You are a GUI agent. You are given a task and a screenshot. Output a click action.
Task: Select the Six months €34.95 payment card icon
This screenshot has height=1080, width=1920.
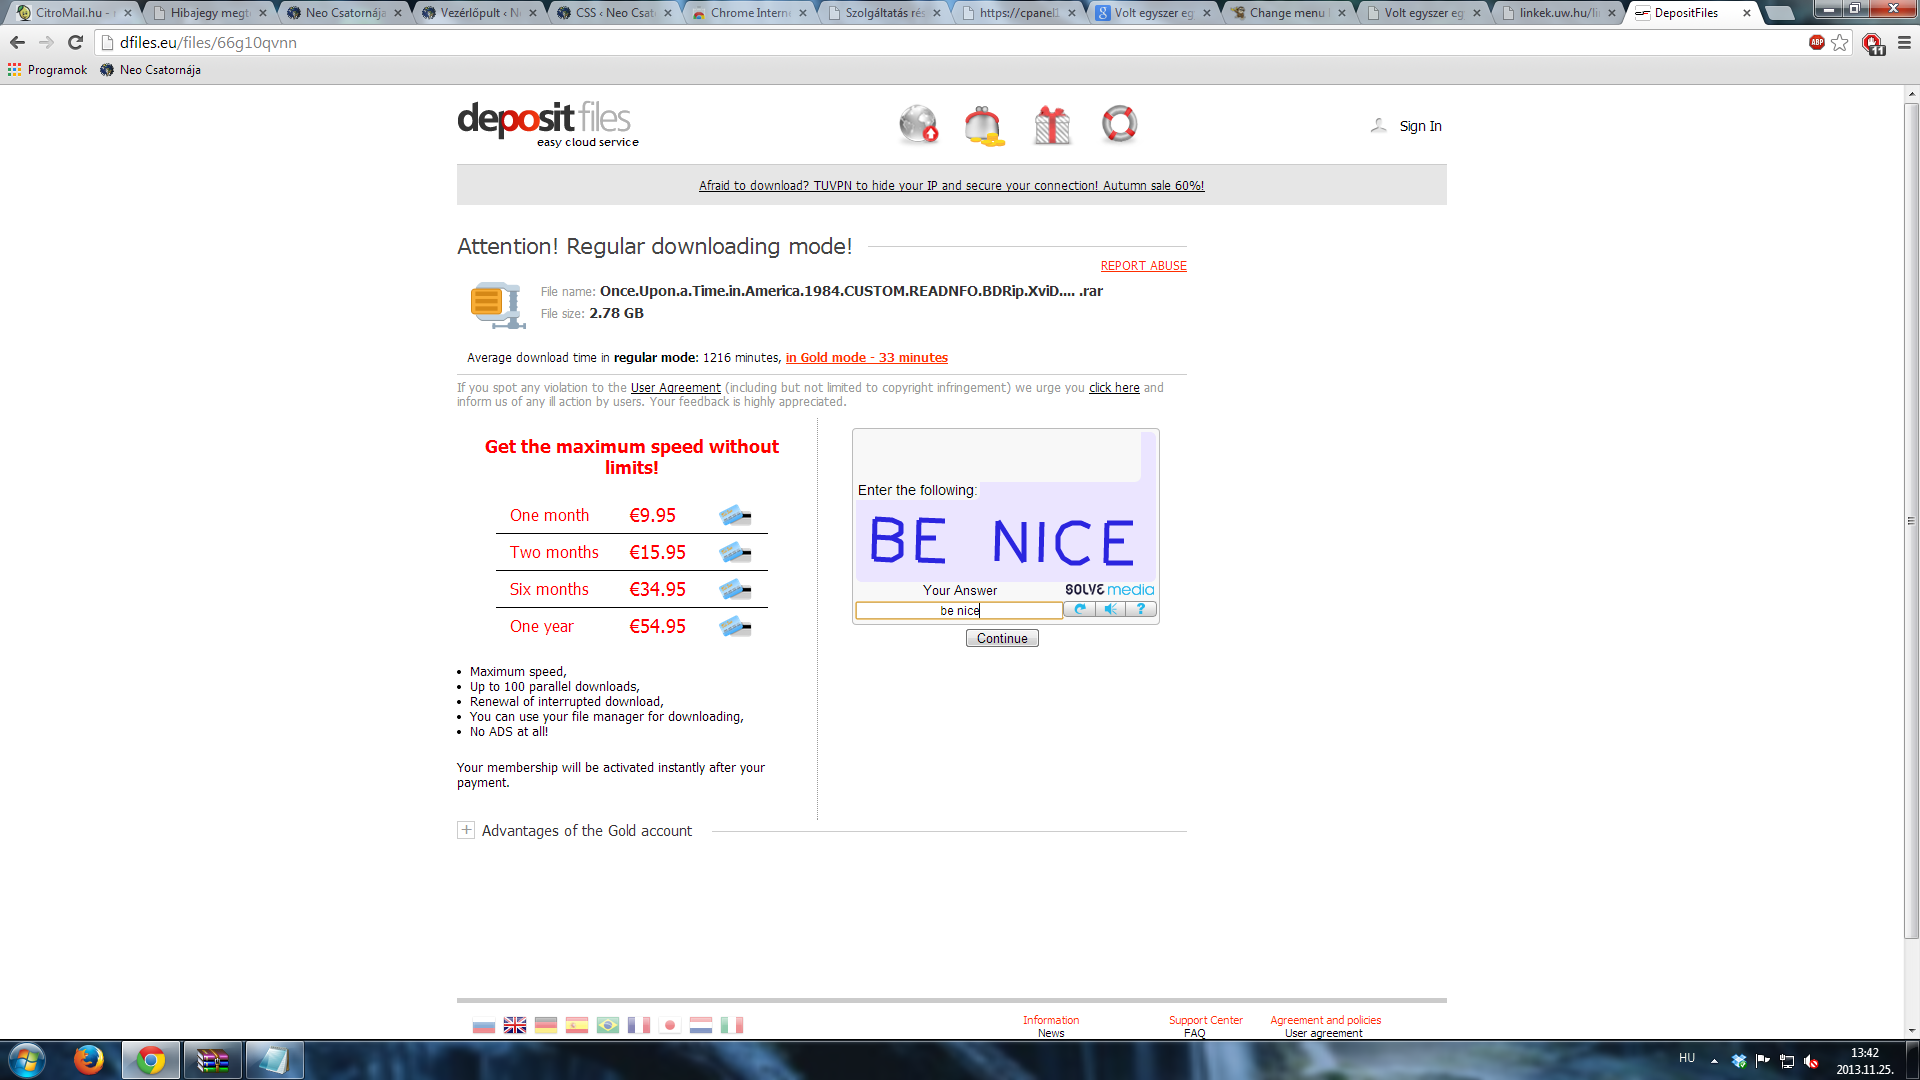point(735,589)
